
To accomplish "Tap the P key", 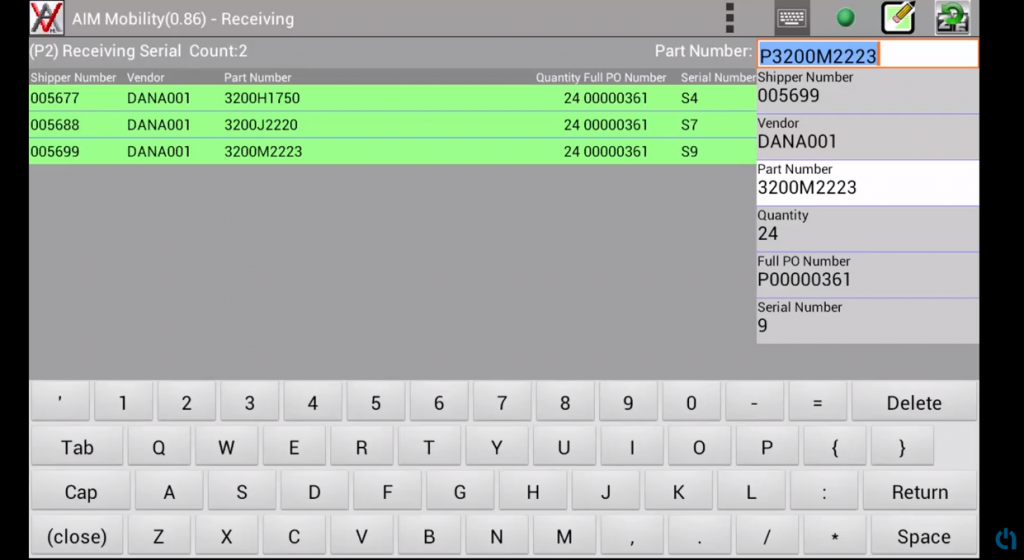I will [767, 446].
